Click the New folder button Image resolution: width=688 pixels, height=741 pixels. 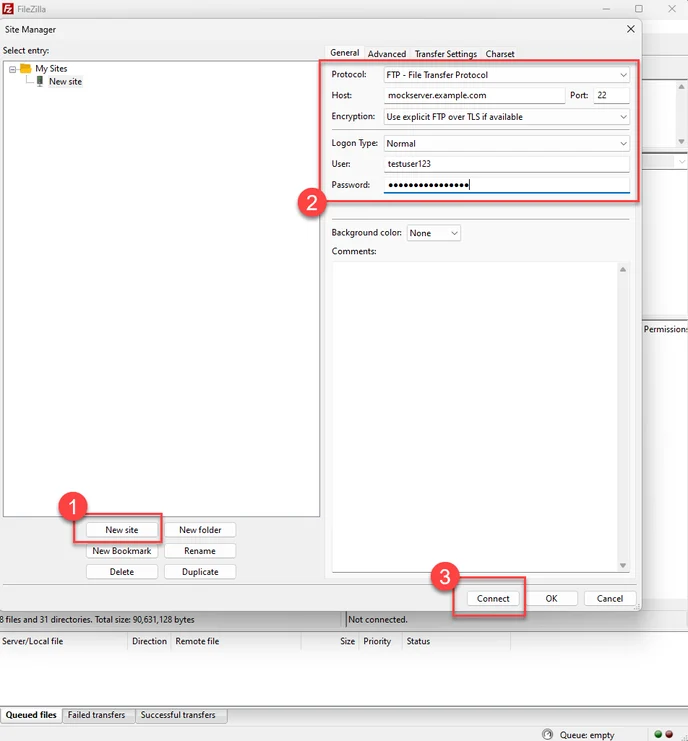pos(200,530)
